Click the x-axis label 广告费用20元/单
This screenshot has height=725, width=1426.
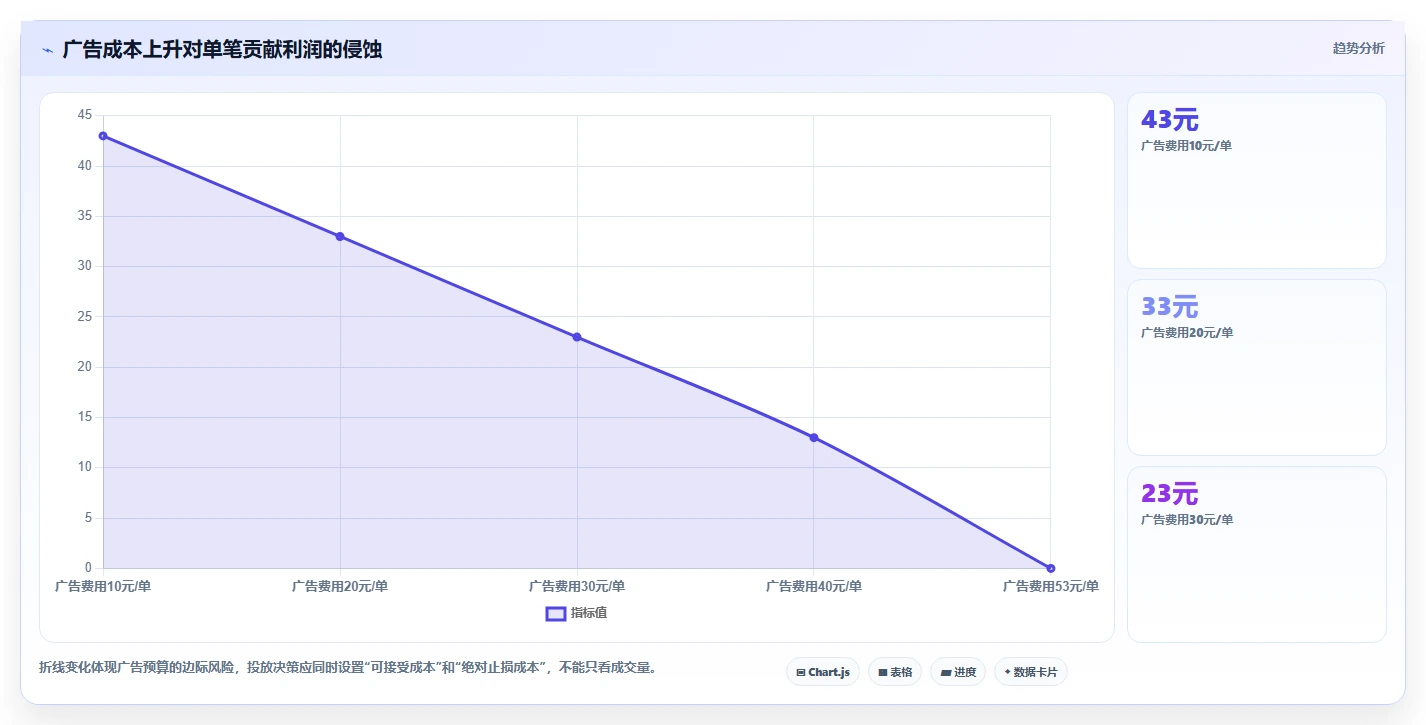point(340,586)
